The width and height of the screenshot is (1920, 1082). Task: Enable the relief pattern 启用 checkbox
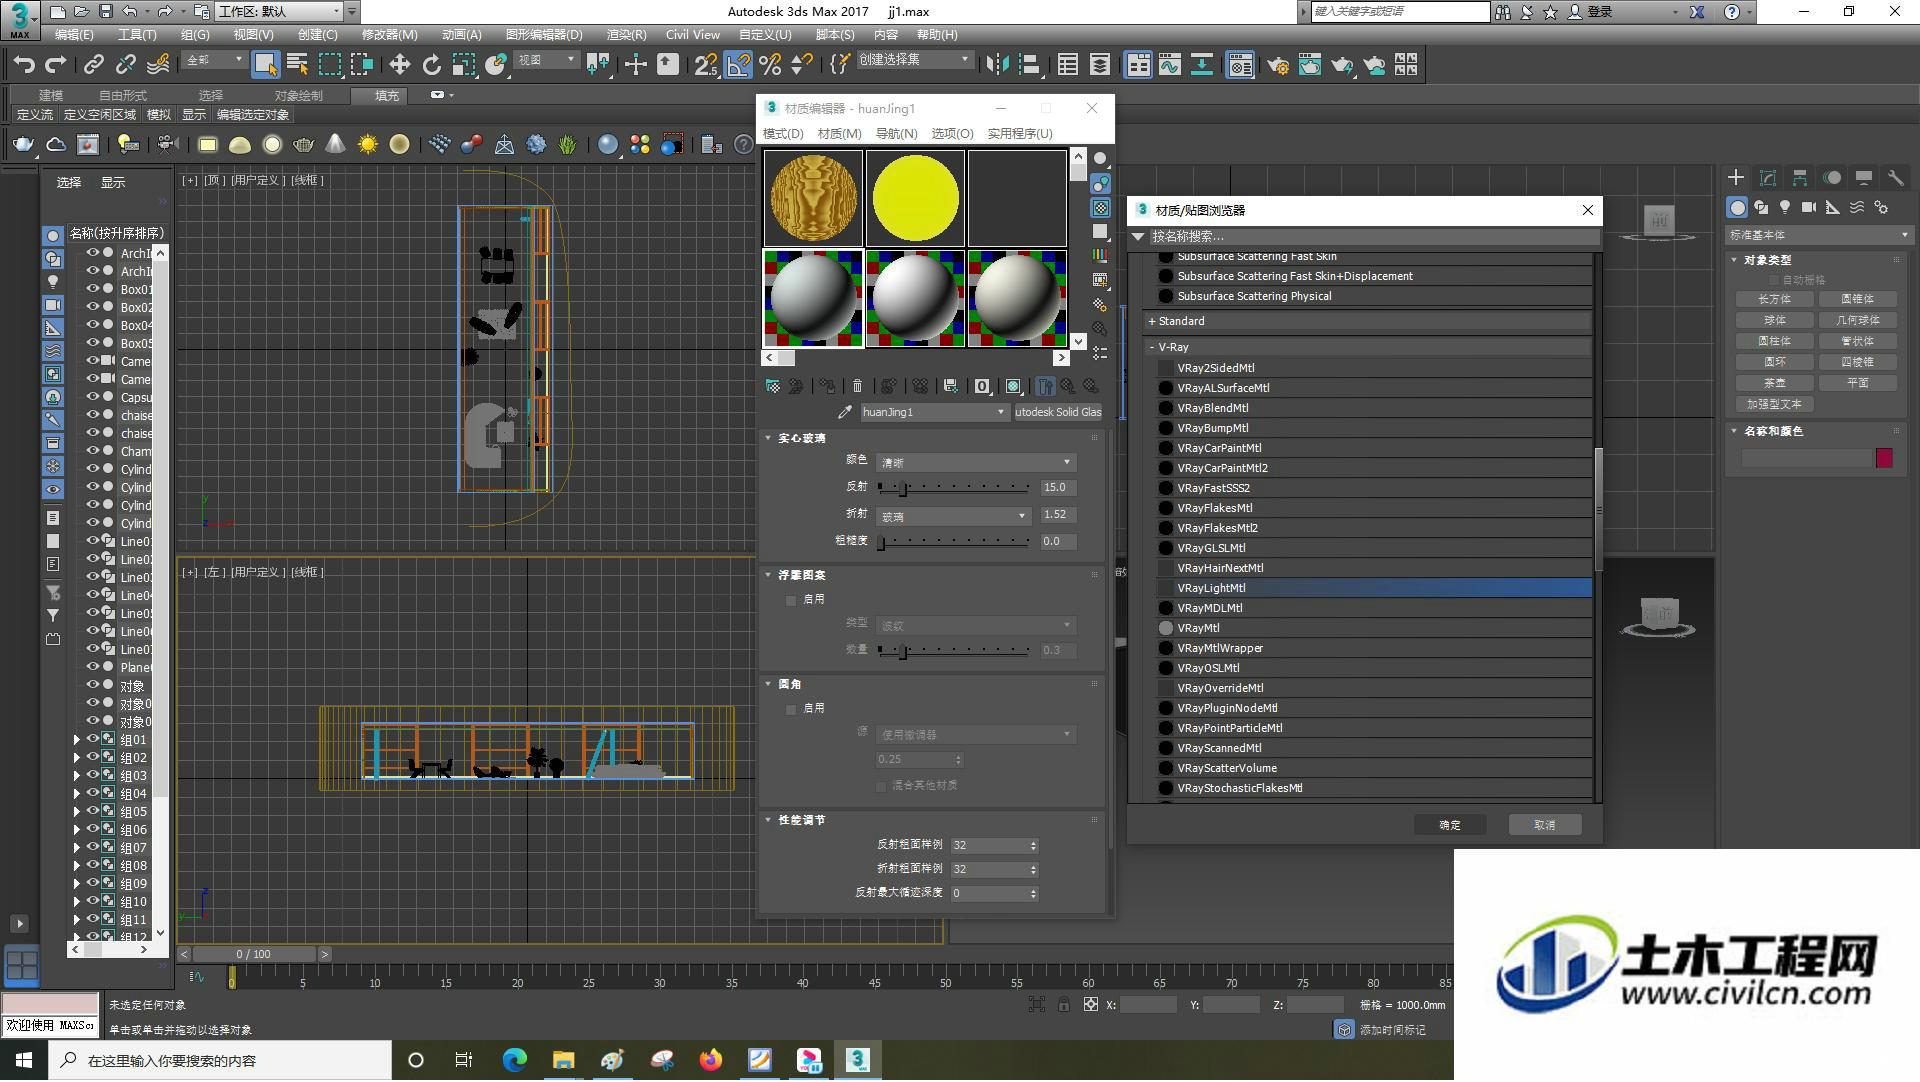(791, 600)
